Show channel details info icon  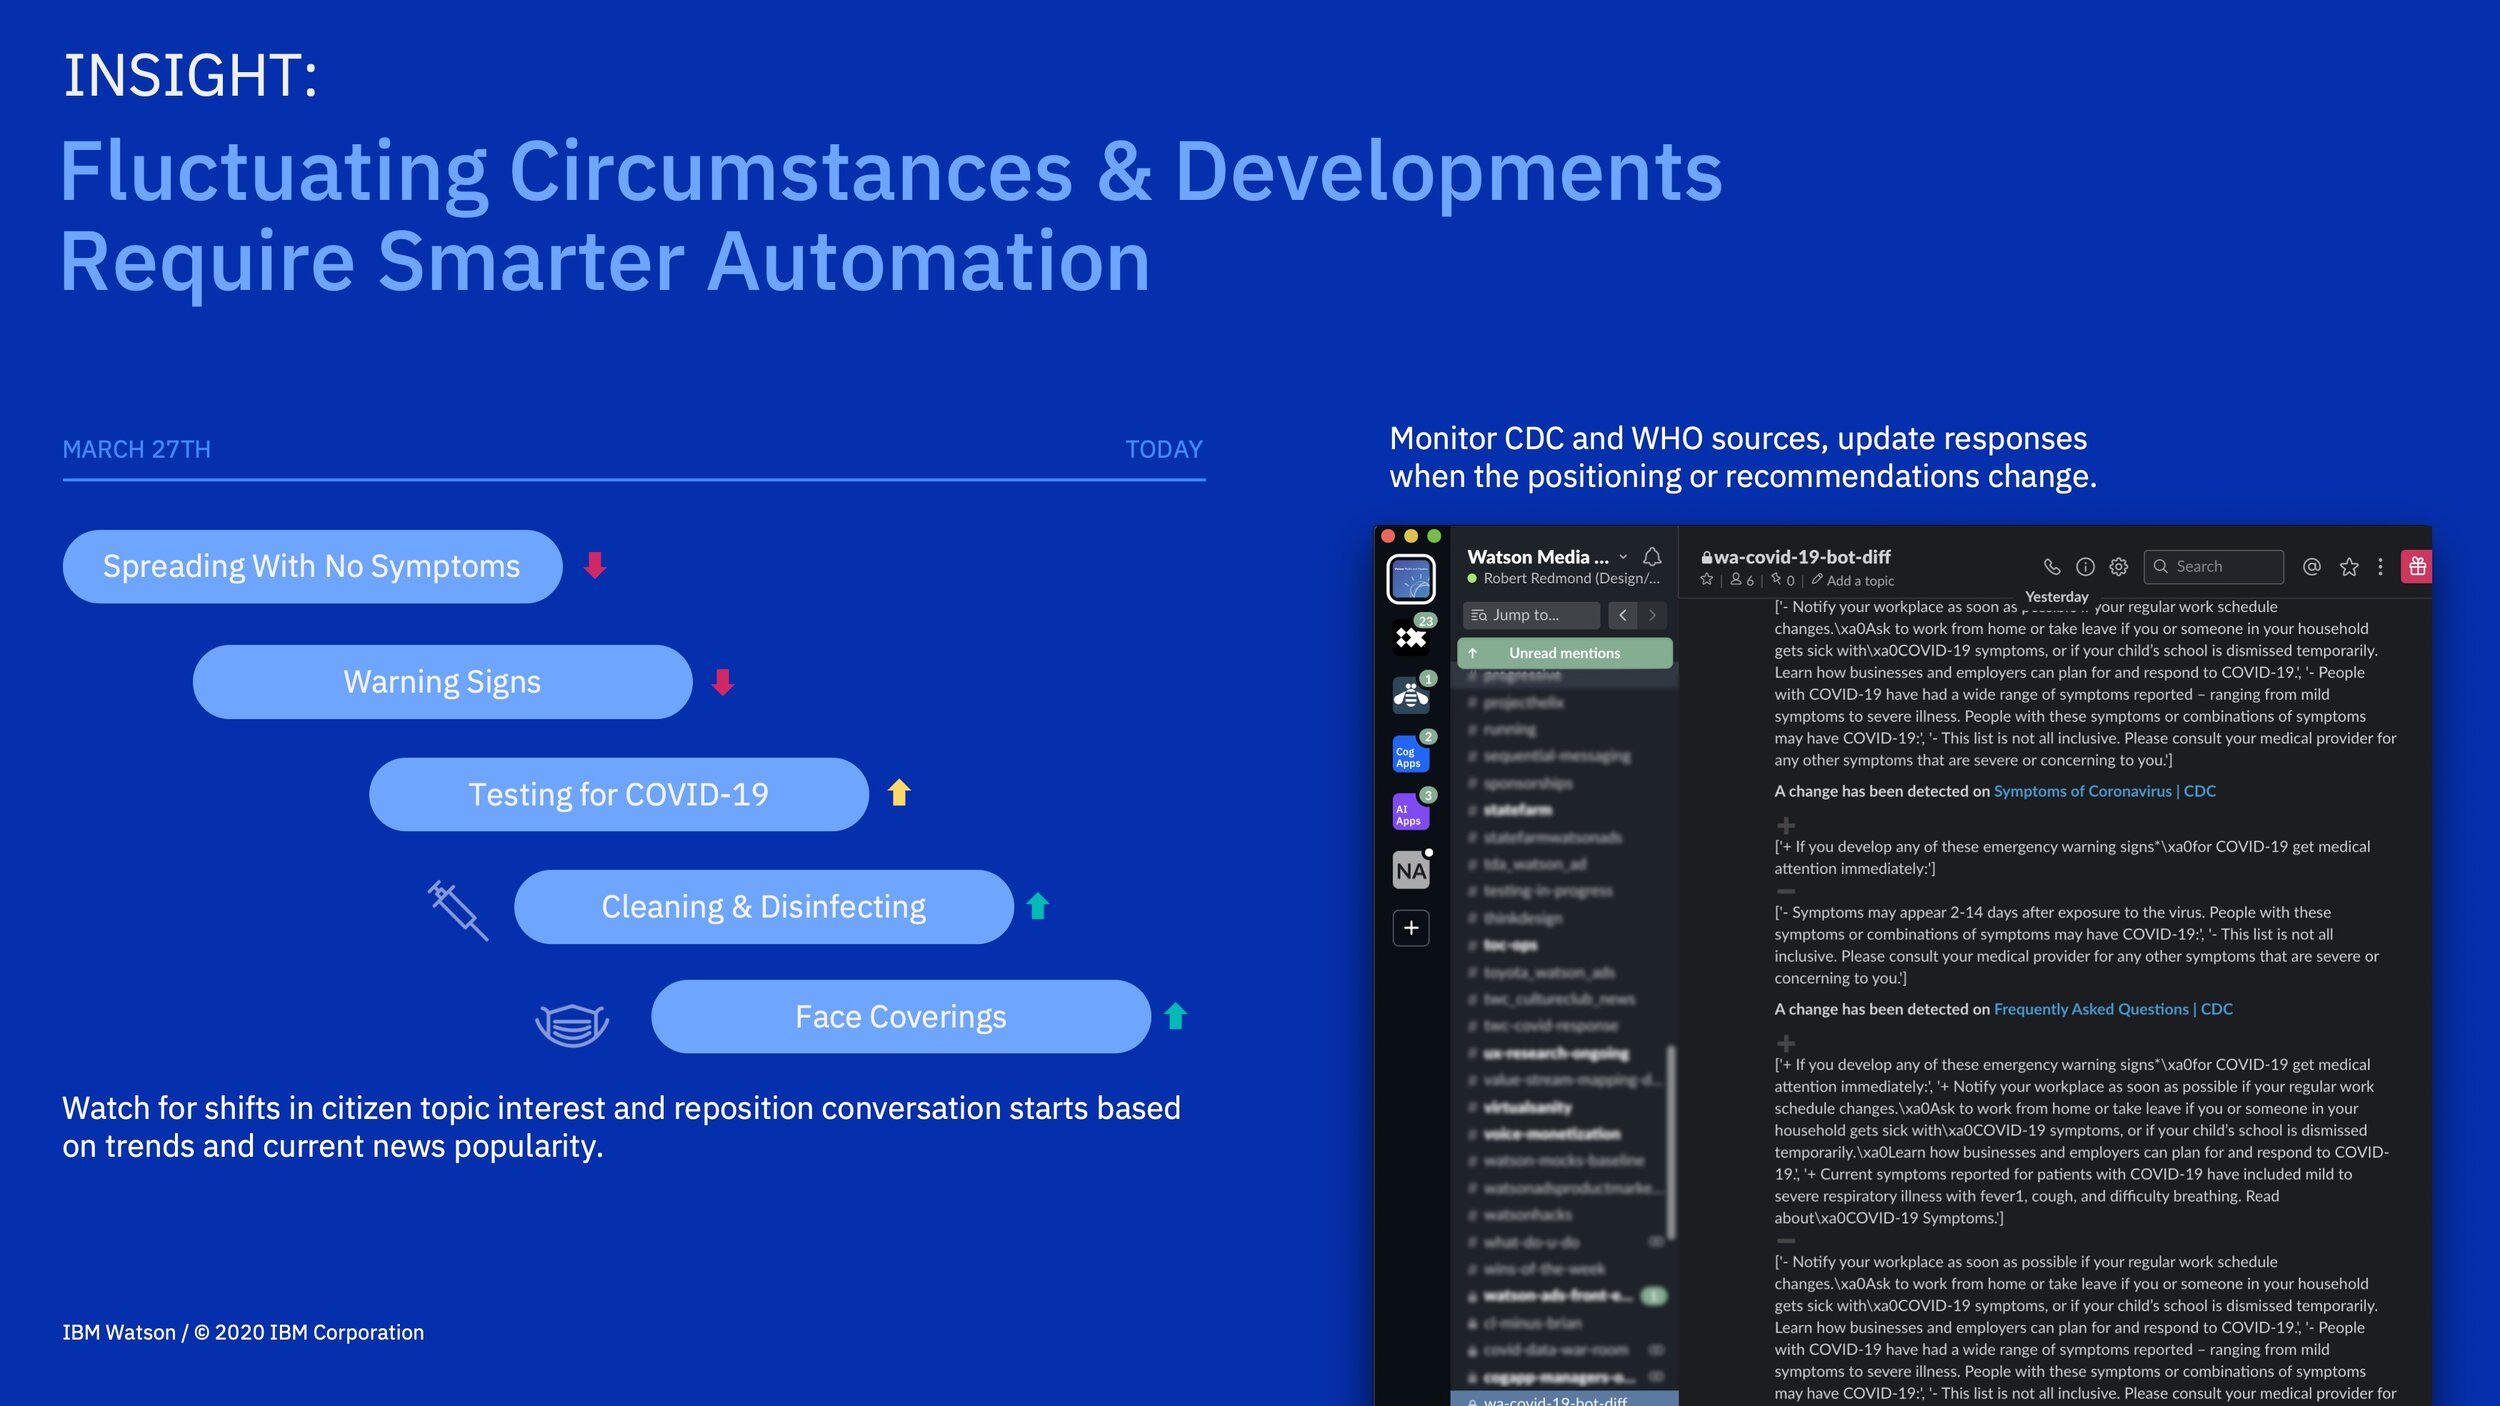pos(2085,567)
